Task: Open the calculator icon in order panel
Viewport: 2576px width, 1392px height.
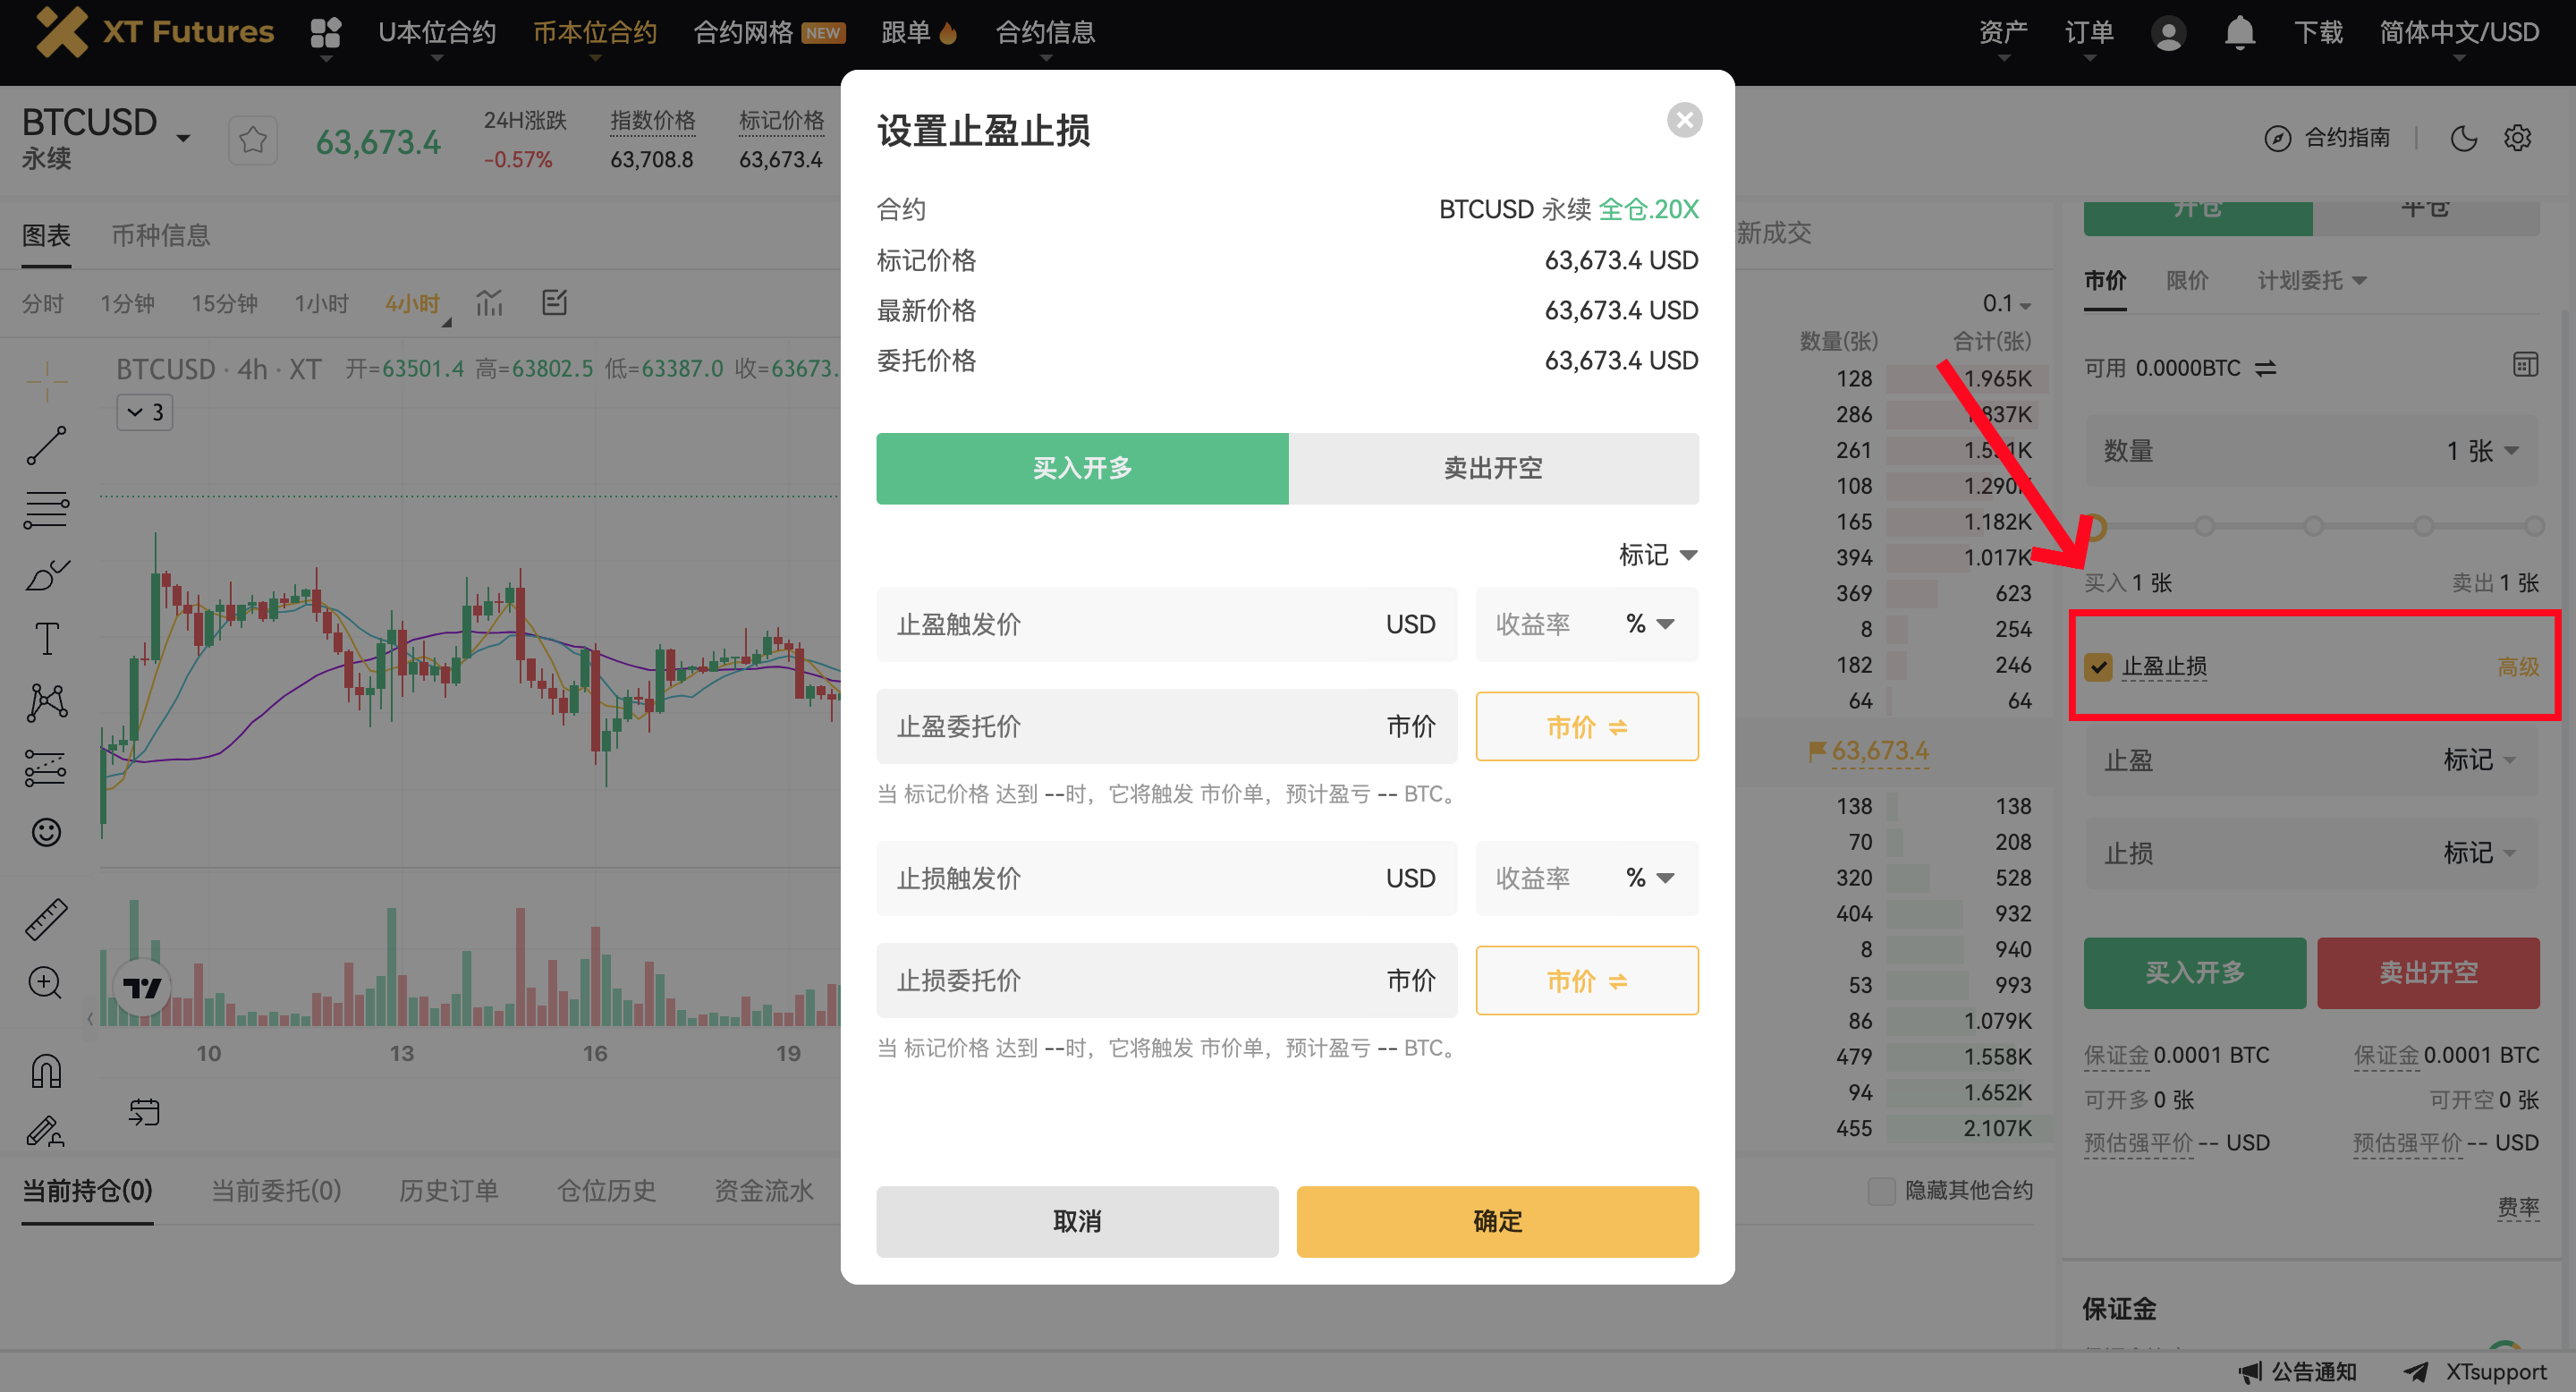Action: [x=2525, y=365]
